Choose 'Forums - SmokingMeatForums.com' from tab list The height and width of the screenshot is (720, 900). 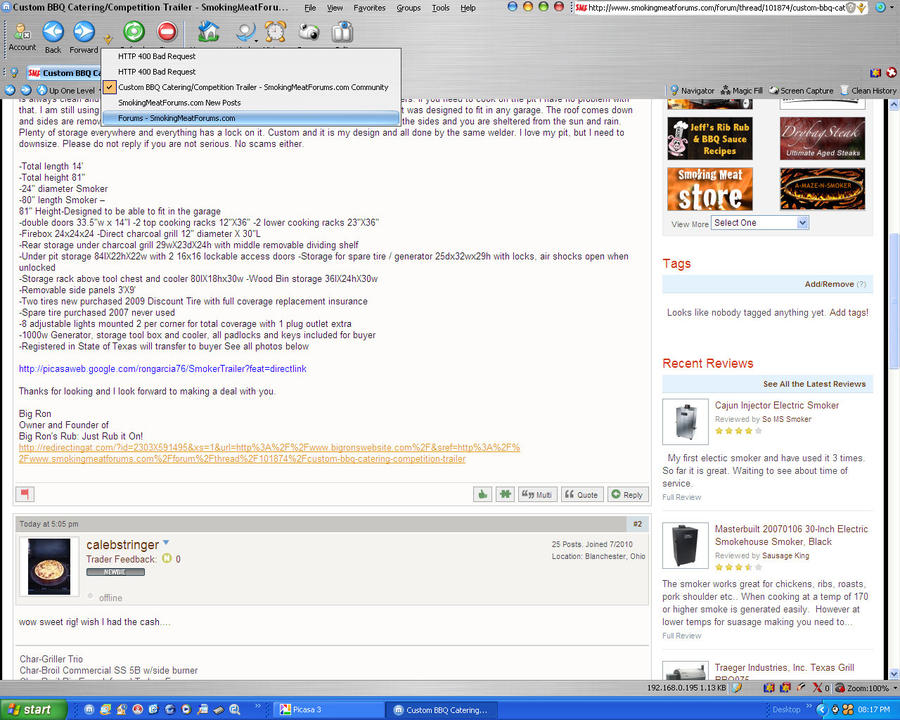[176, 118]
